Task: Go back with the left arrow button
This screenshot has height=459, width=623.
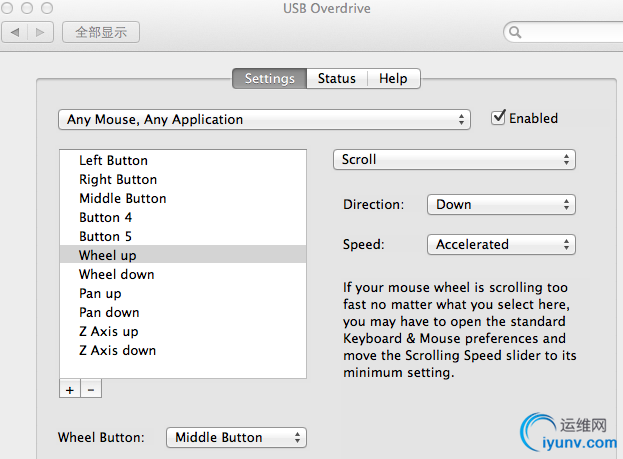Action: (15, 32)
